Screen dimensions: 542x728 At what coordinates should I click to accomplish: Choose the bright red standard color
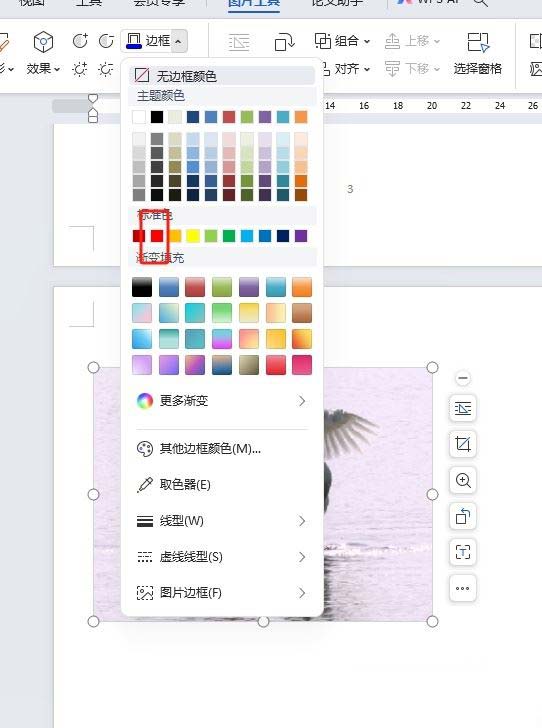click(157, 236)
